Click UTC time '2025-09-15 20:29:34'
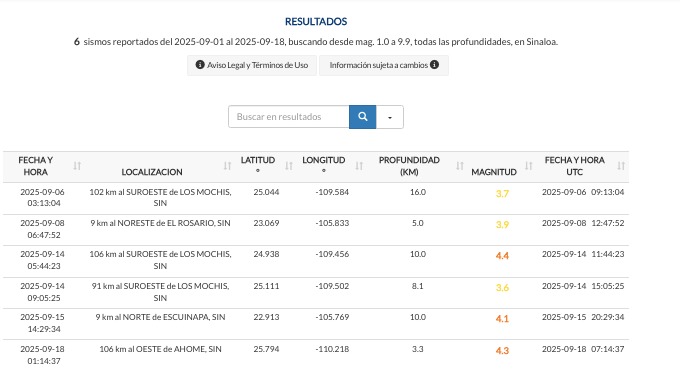Screen dimensions: 680x384 (583, 317)
